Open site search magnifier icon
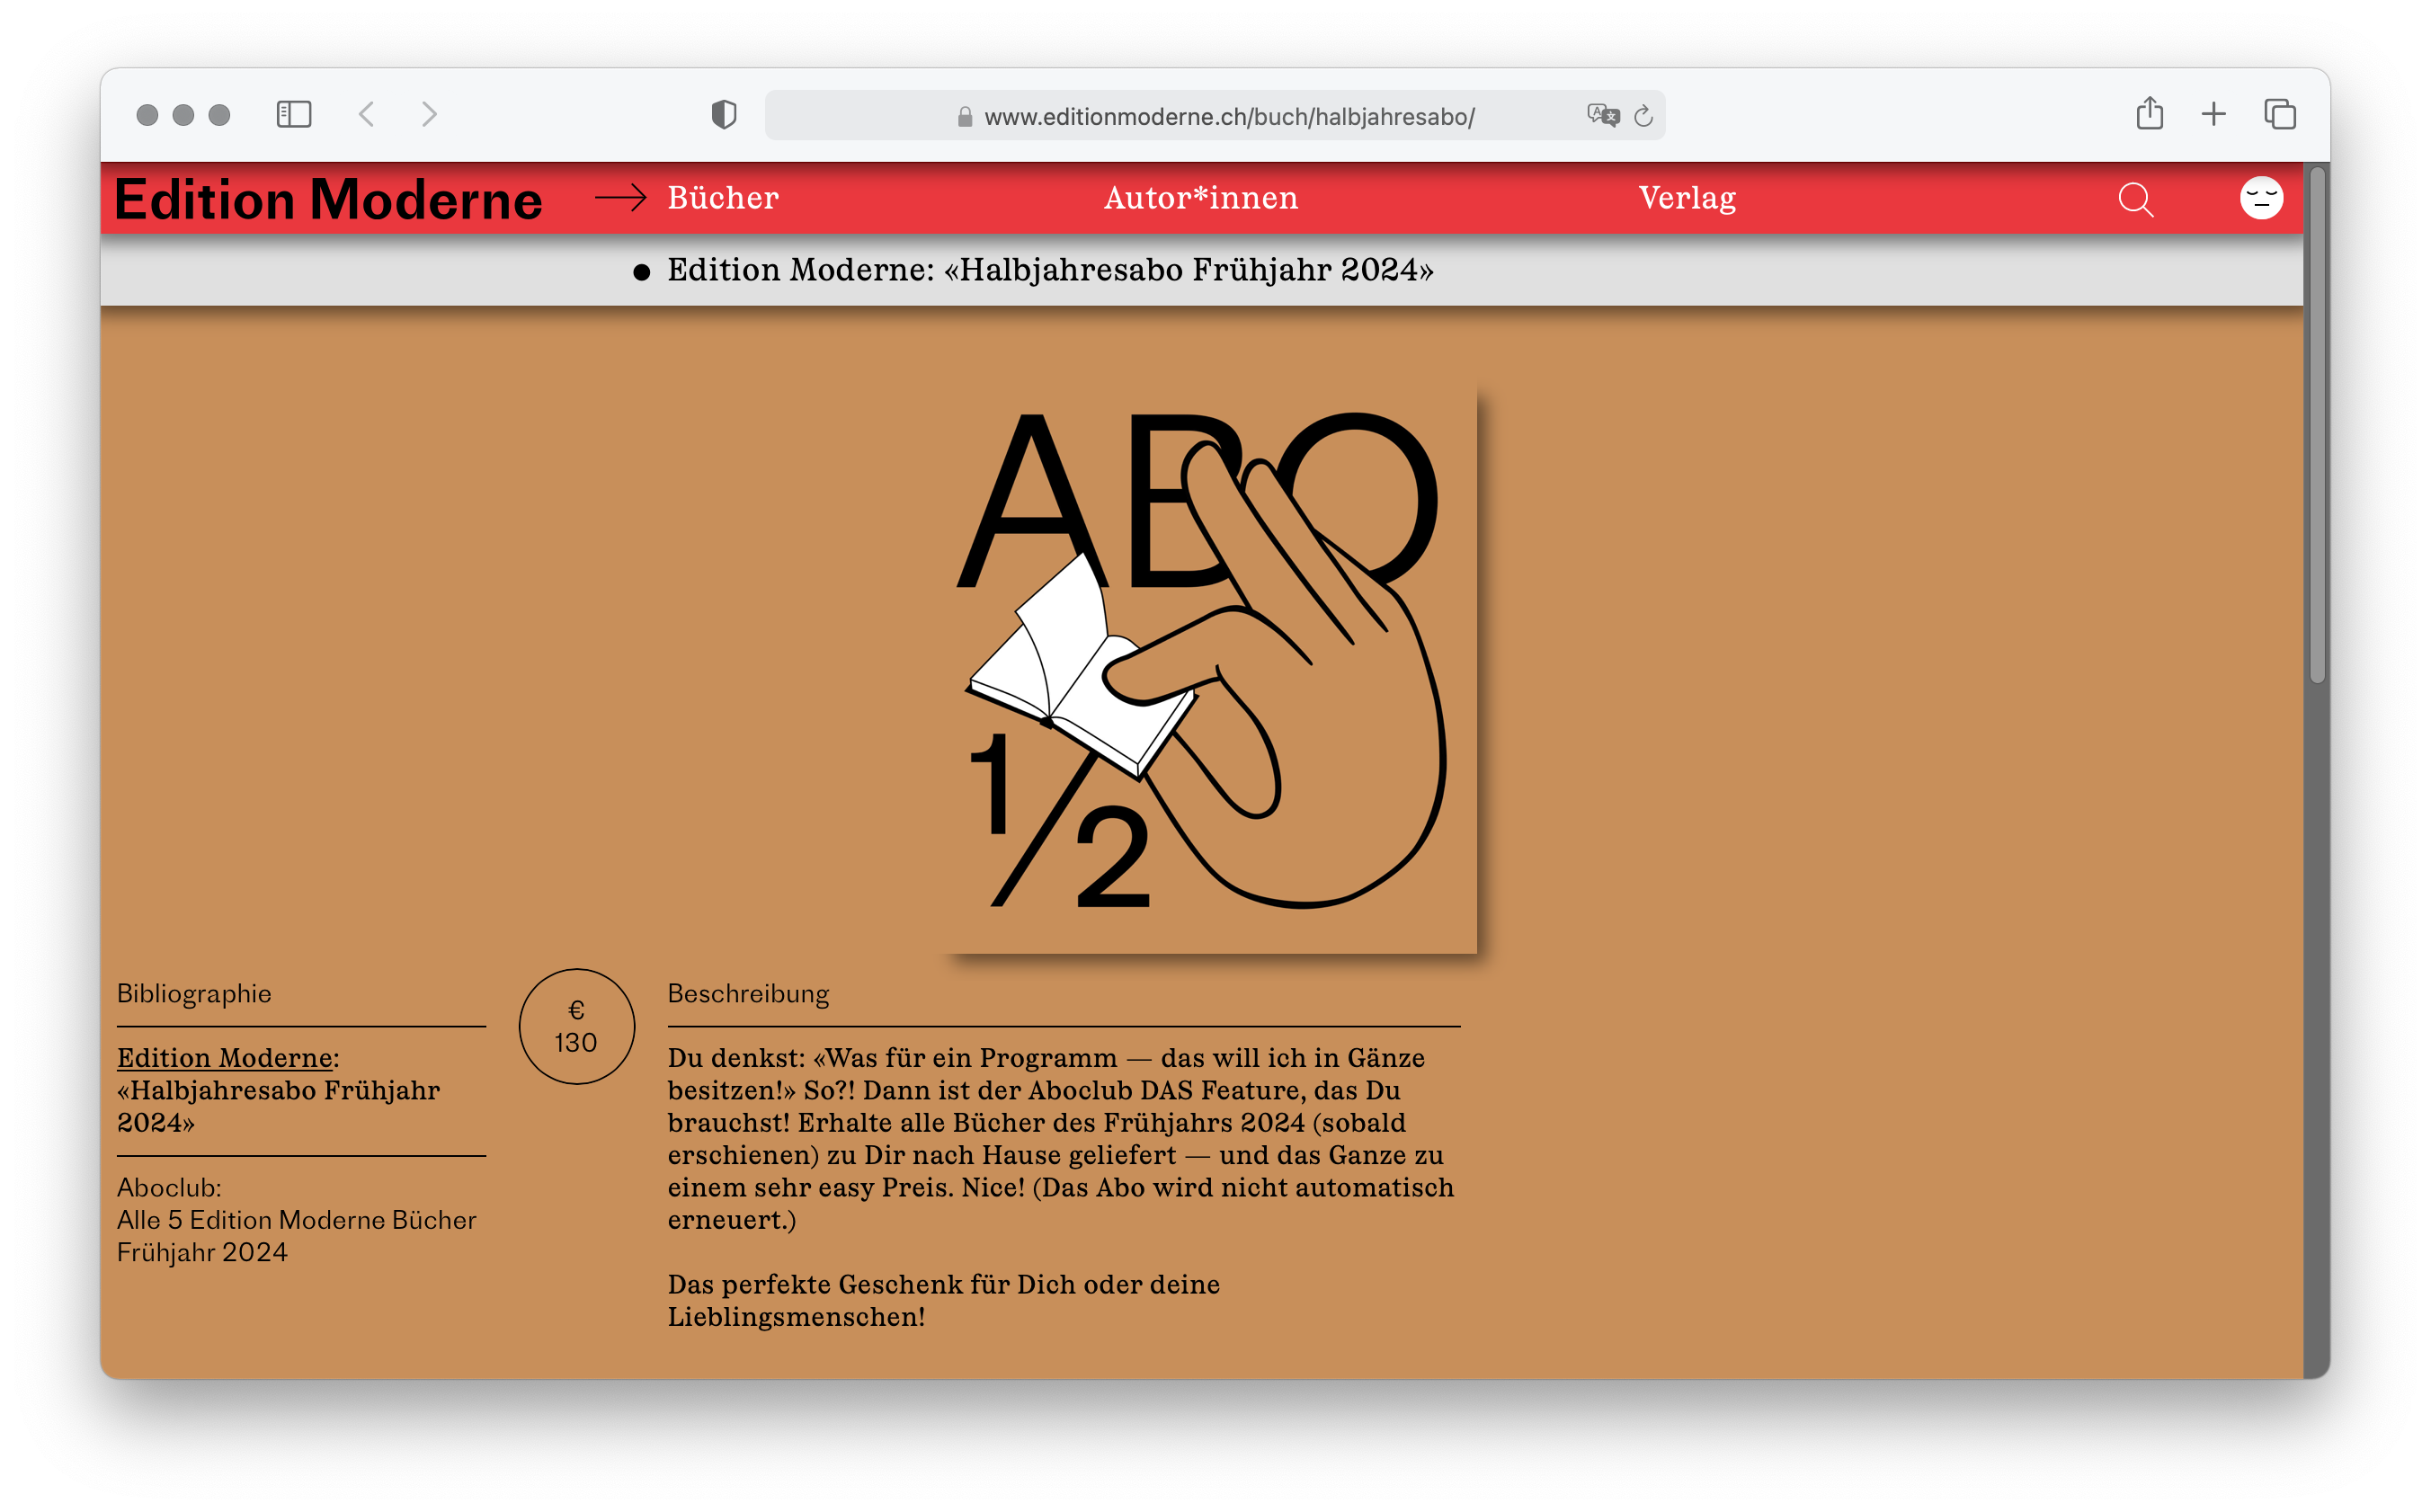2431x1512 pixels. (2136, 199)
